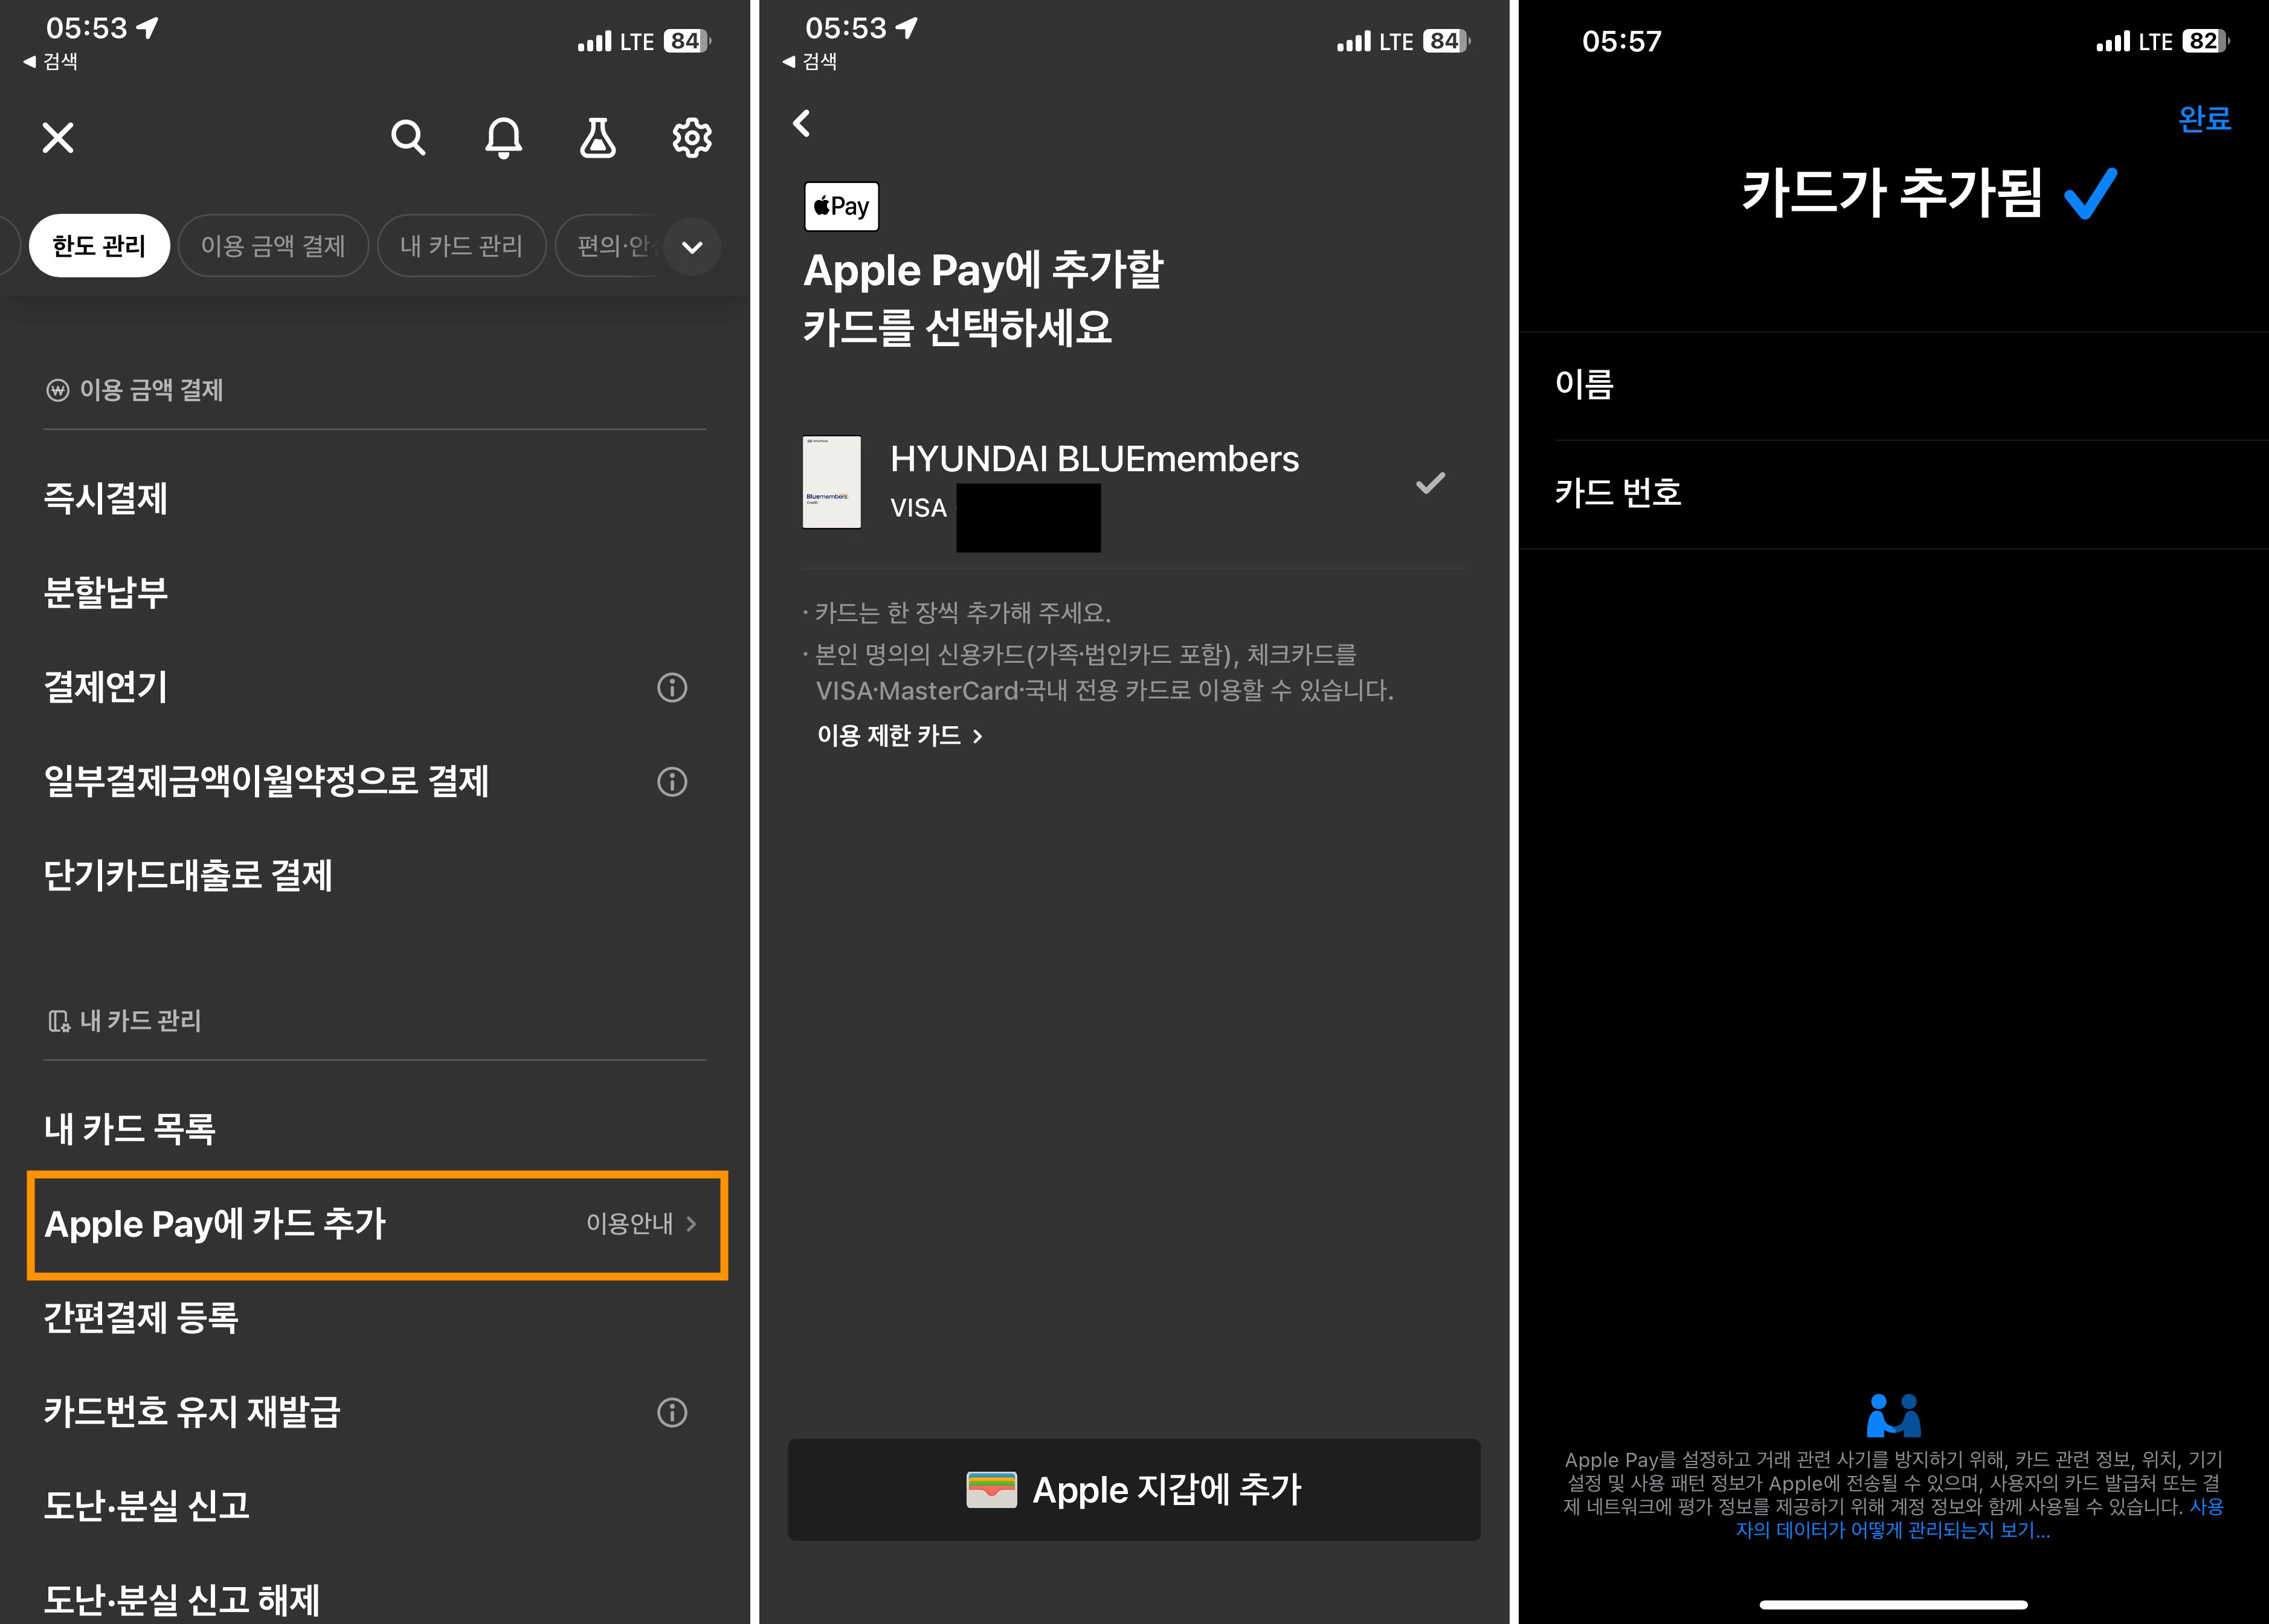Open 도난·분실 신고
Viewport: 2269px width, 1624px height.
[x=146, y=1506]
